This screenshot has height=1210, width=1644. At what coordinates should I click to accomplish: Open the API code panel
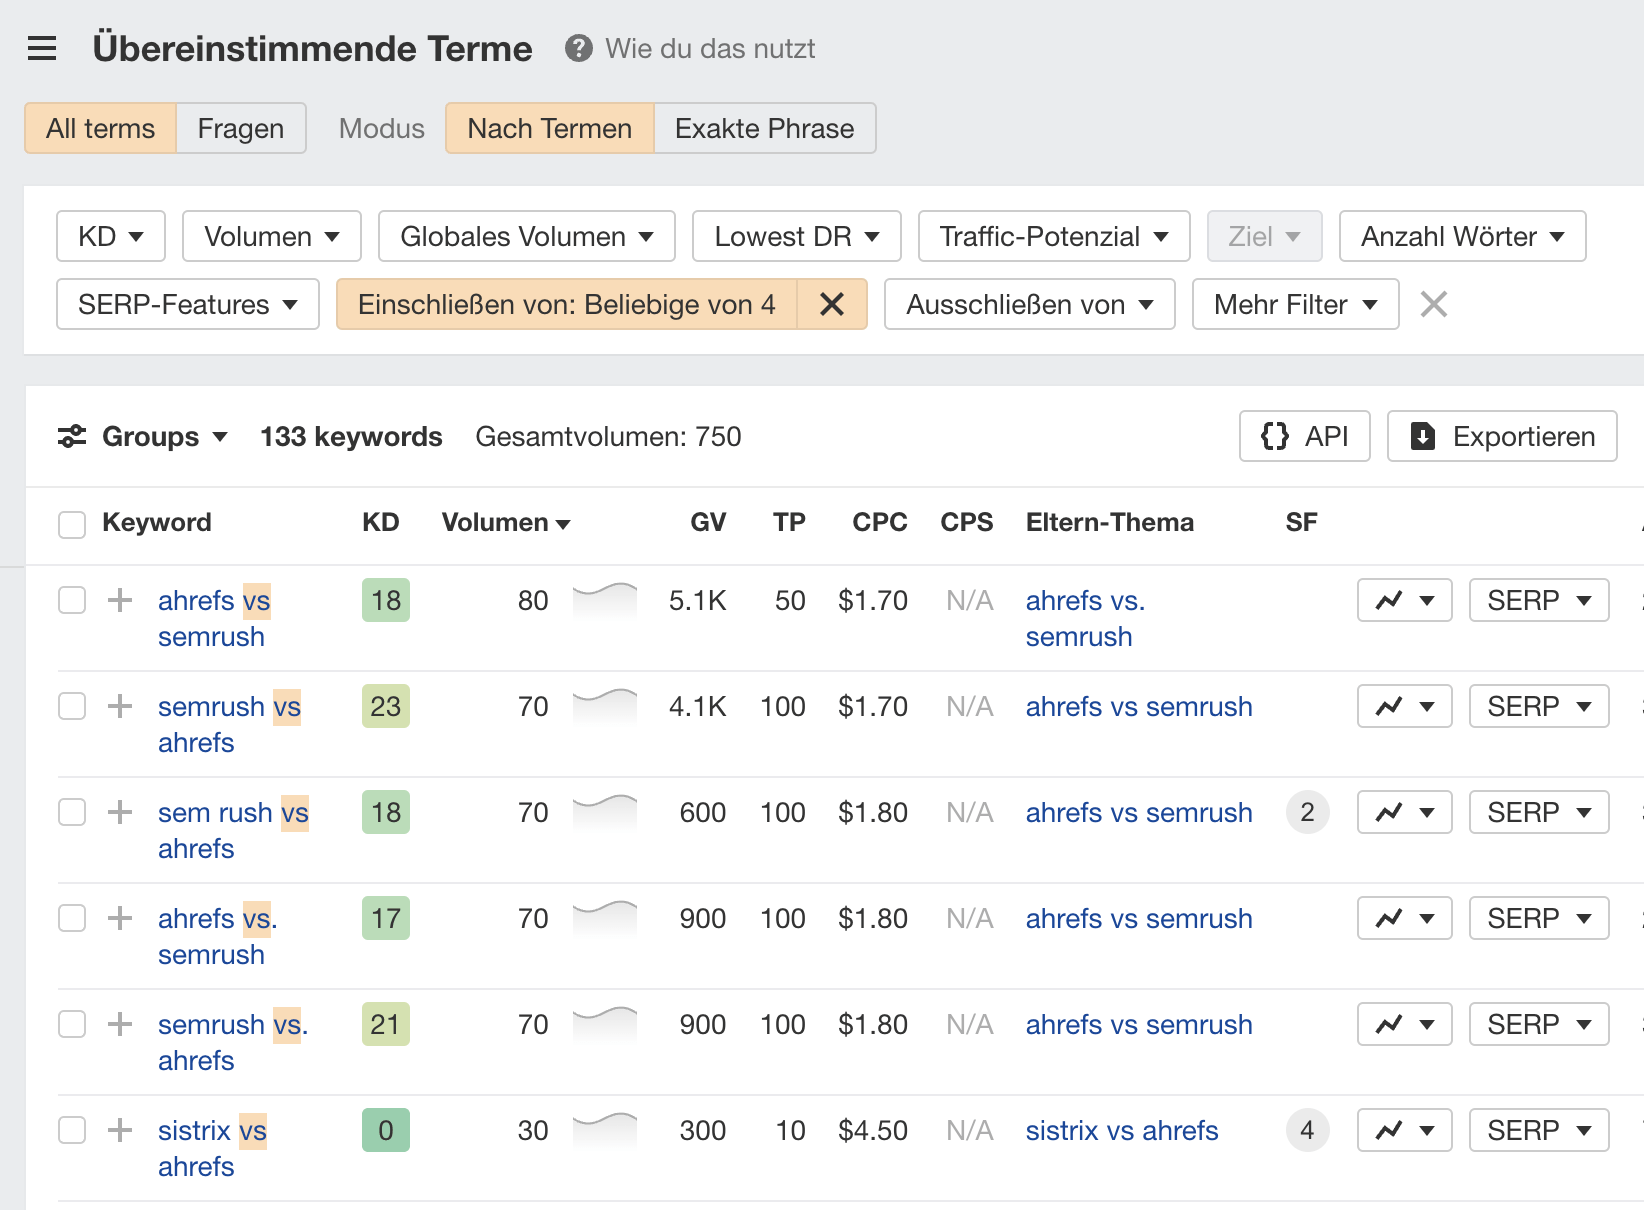[x=1304, y=436]
